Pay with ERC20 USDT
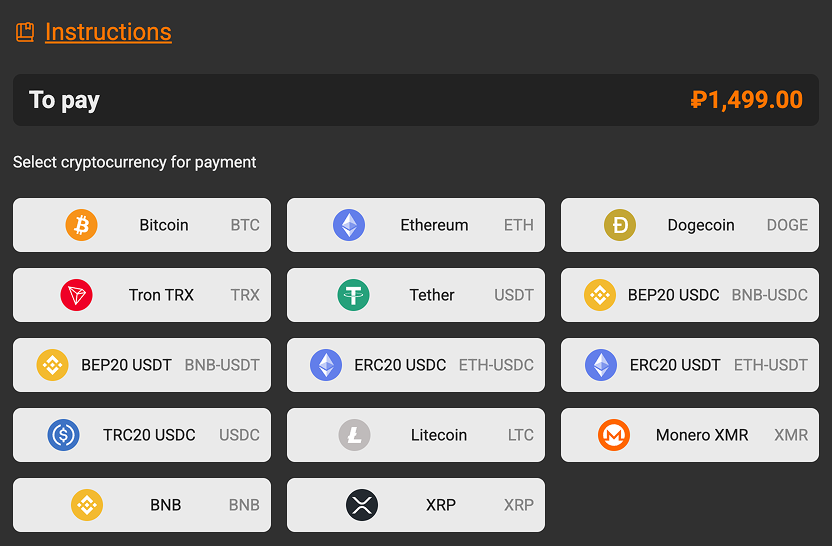Image resolution: width=832 pixels, height=546 pixels. tap(697, 365)
